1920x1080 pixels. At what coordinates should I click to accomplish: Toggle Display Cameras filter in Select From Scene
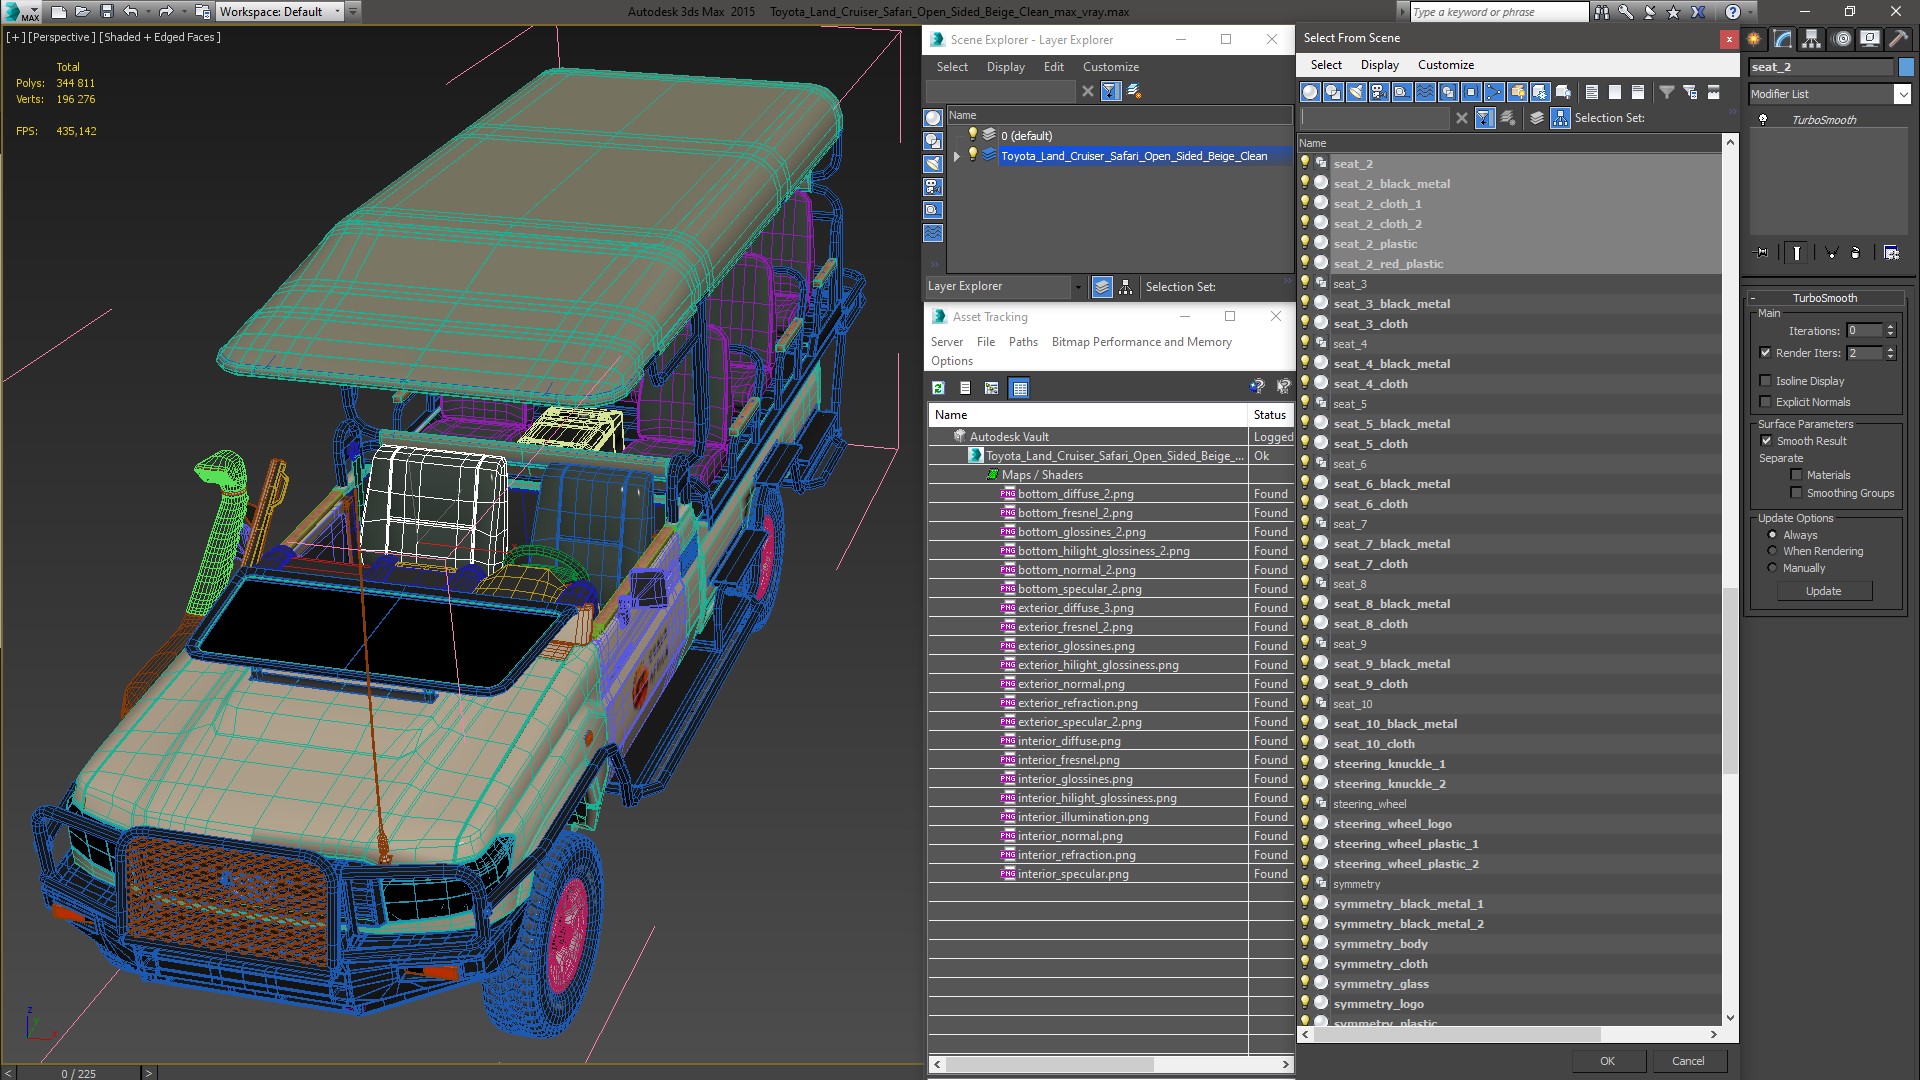(1379, 92)
